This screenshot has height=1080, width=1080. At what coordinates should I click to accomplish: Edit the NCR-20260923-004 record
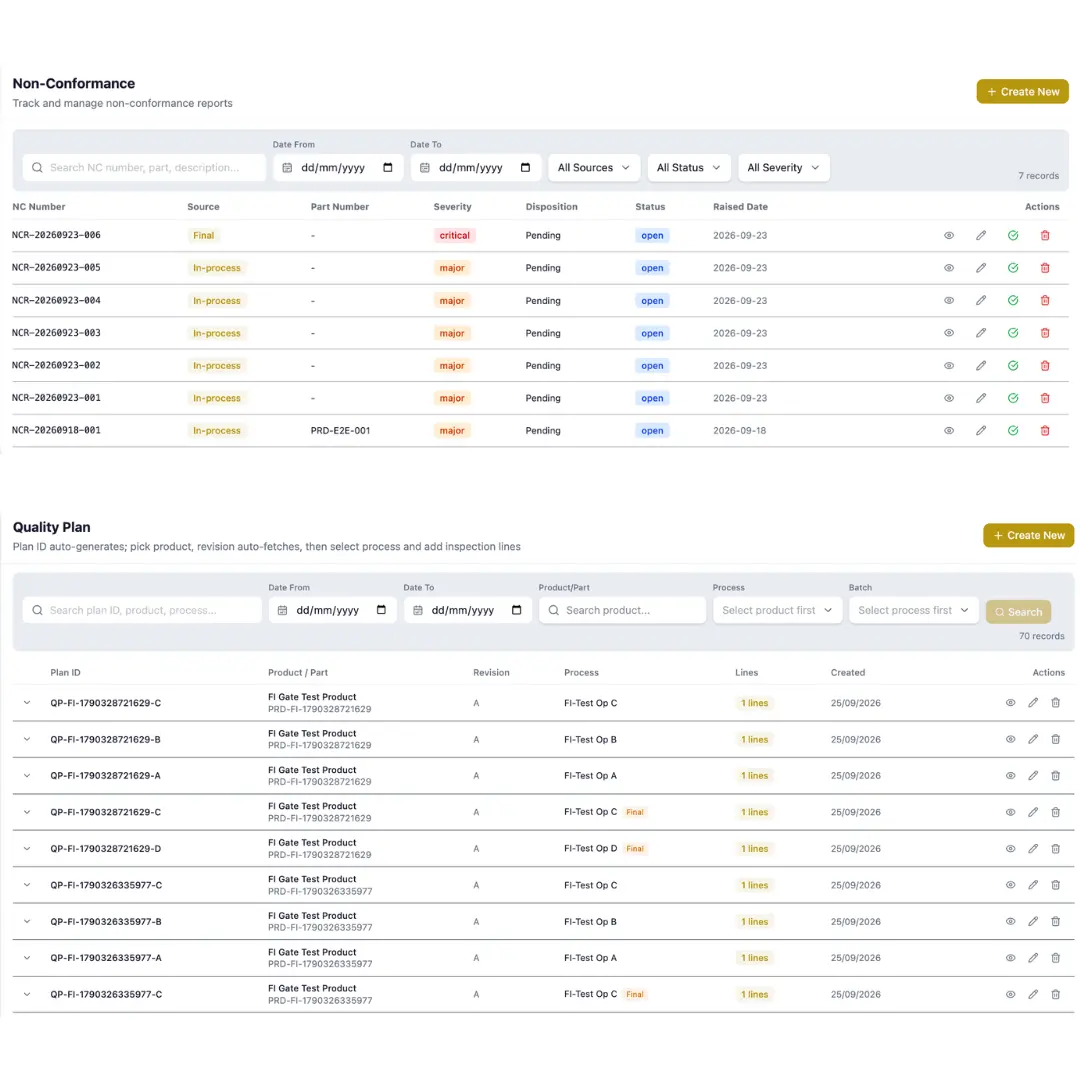coord(981,300)
